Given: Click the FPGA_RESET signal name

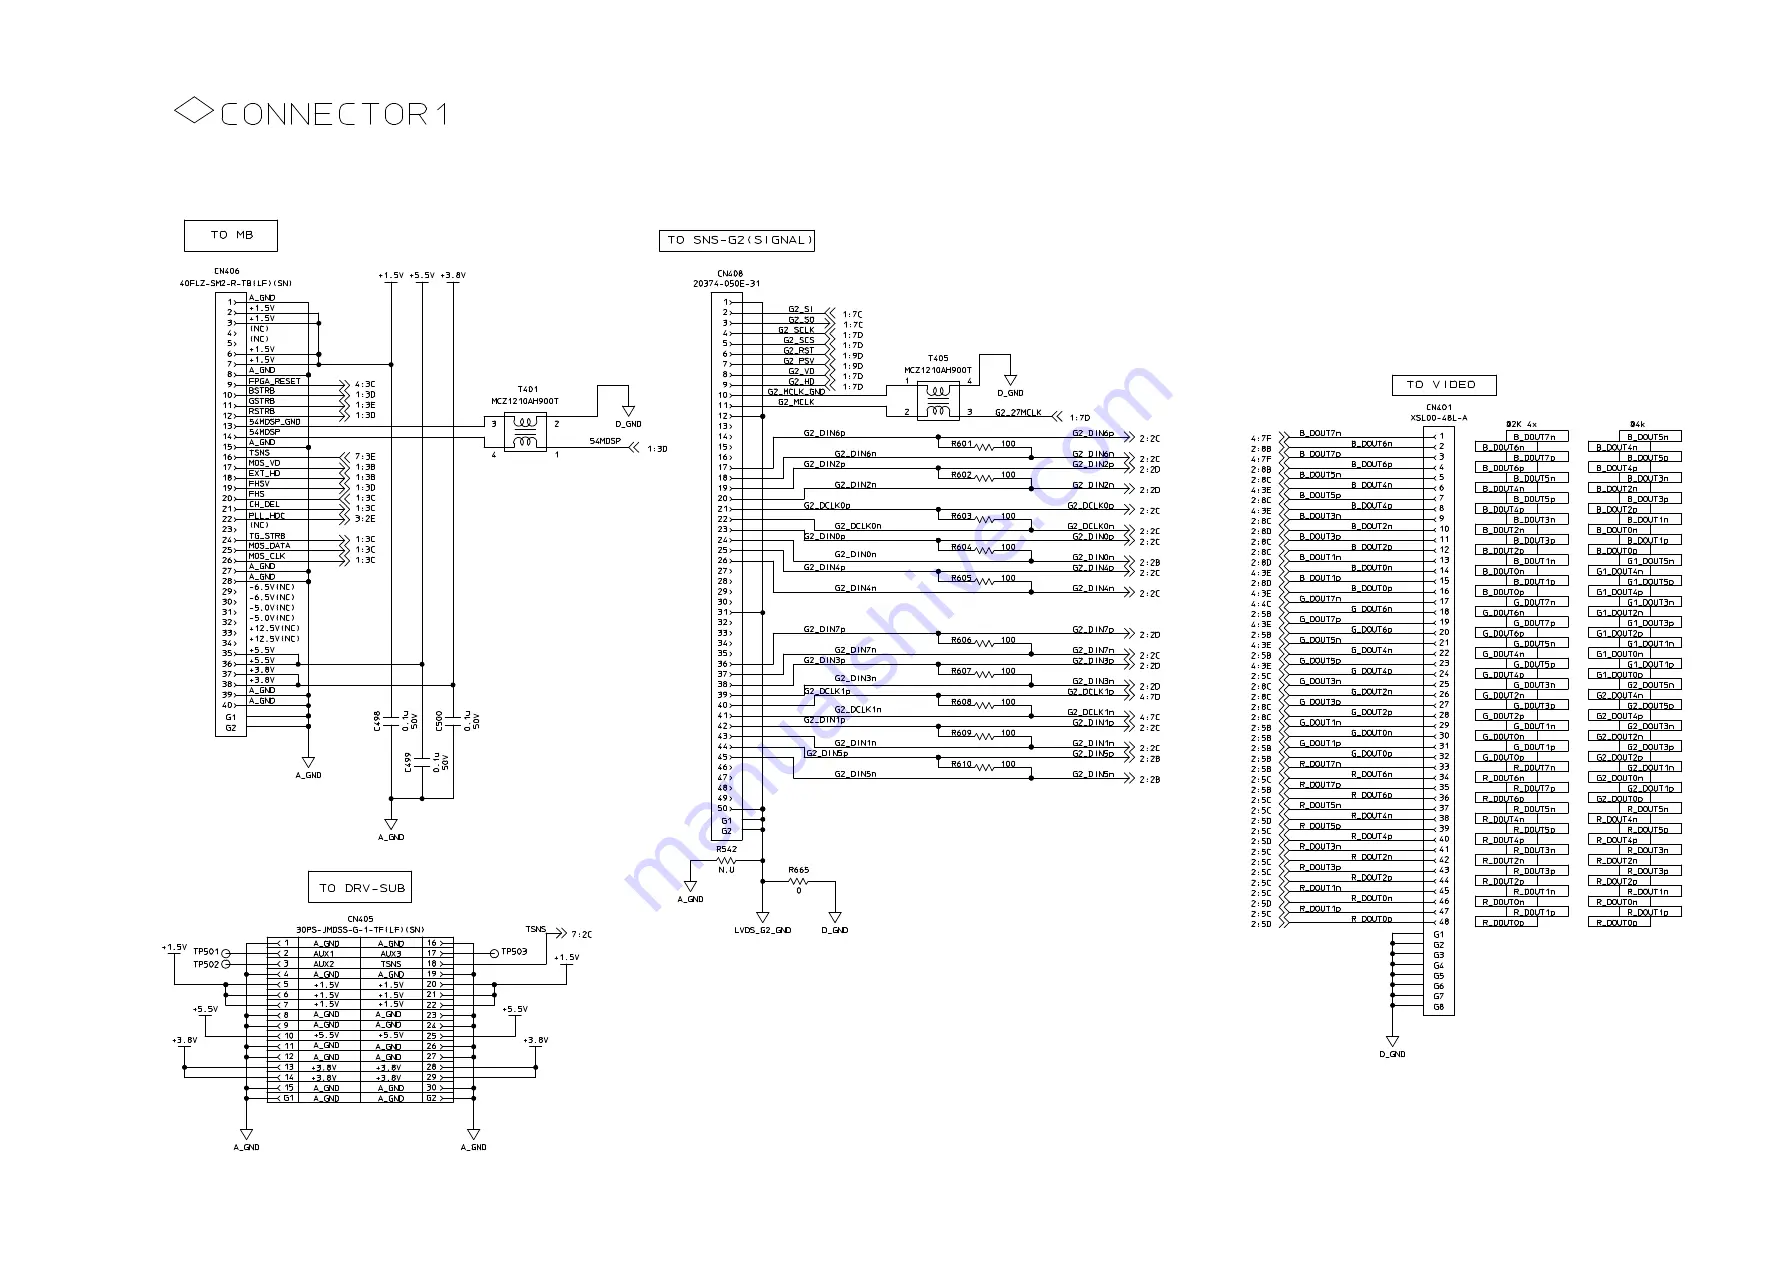Looking at the screenshot, I should point(275,381).
